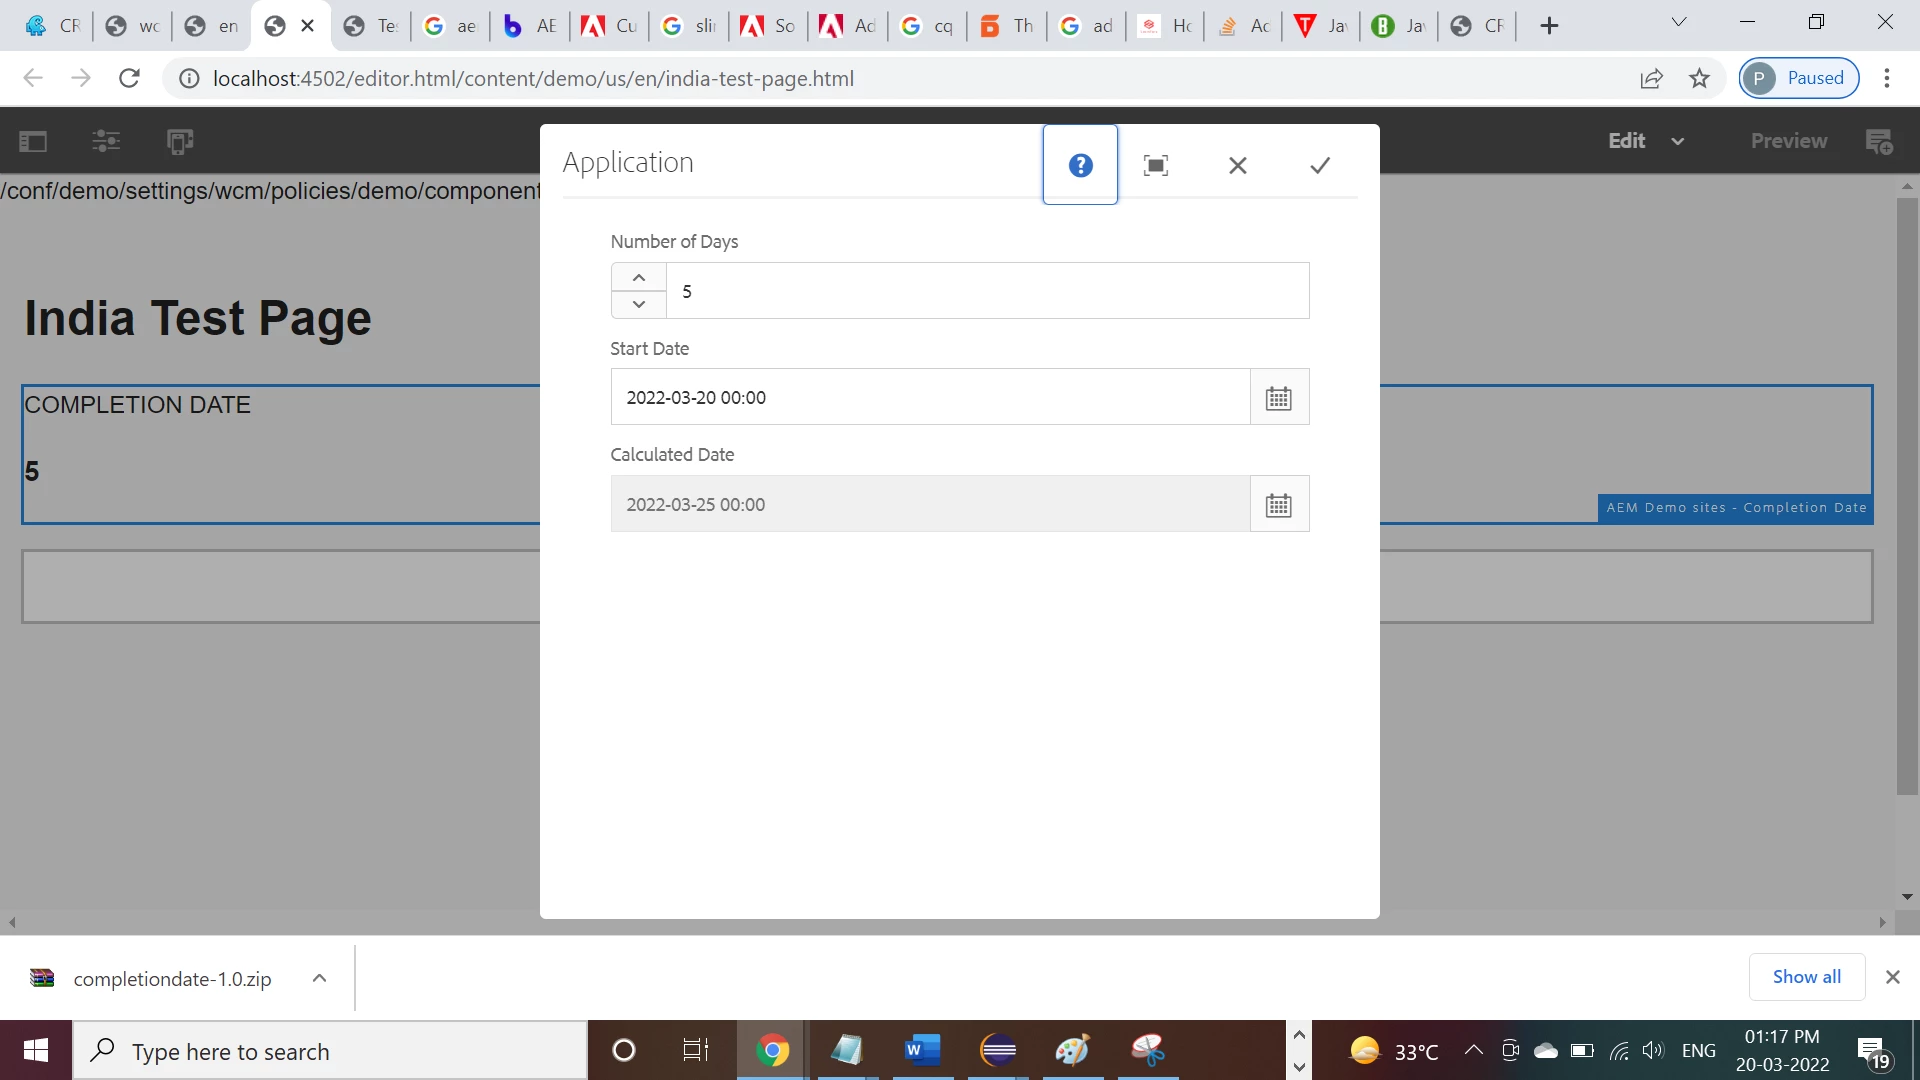Expand completiondate-1.0.zip download options chevron
1920x1080 pixels.
tap(319, 978)
